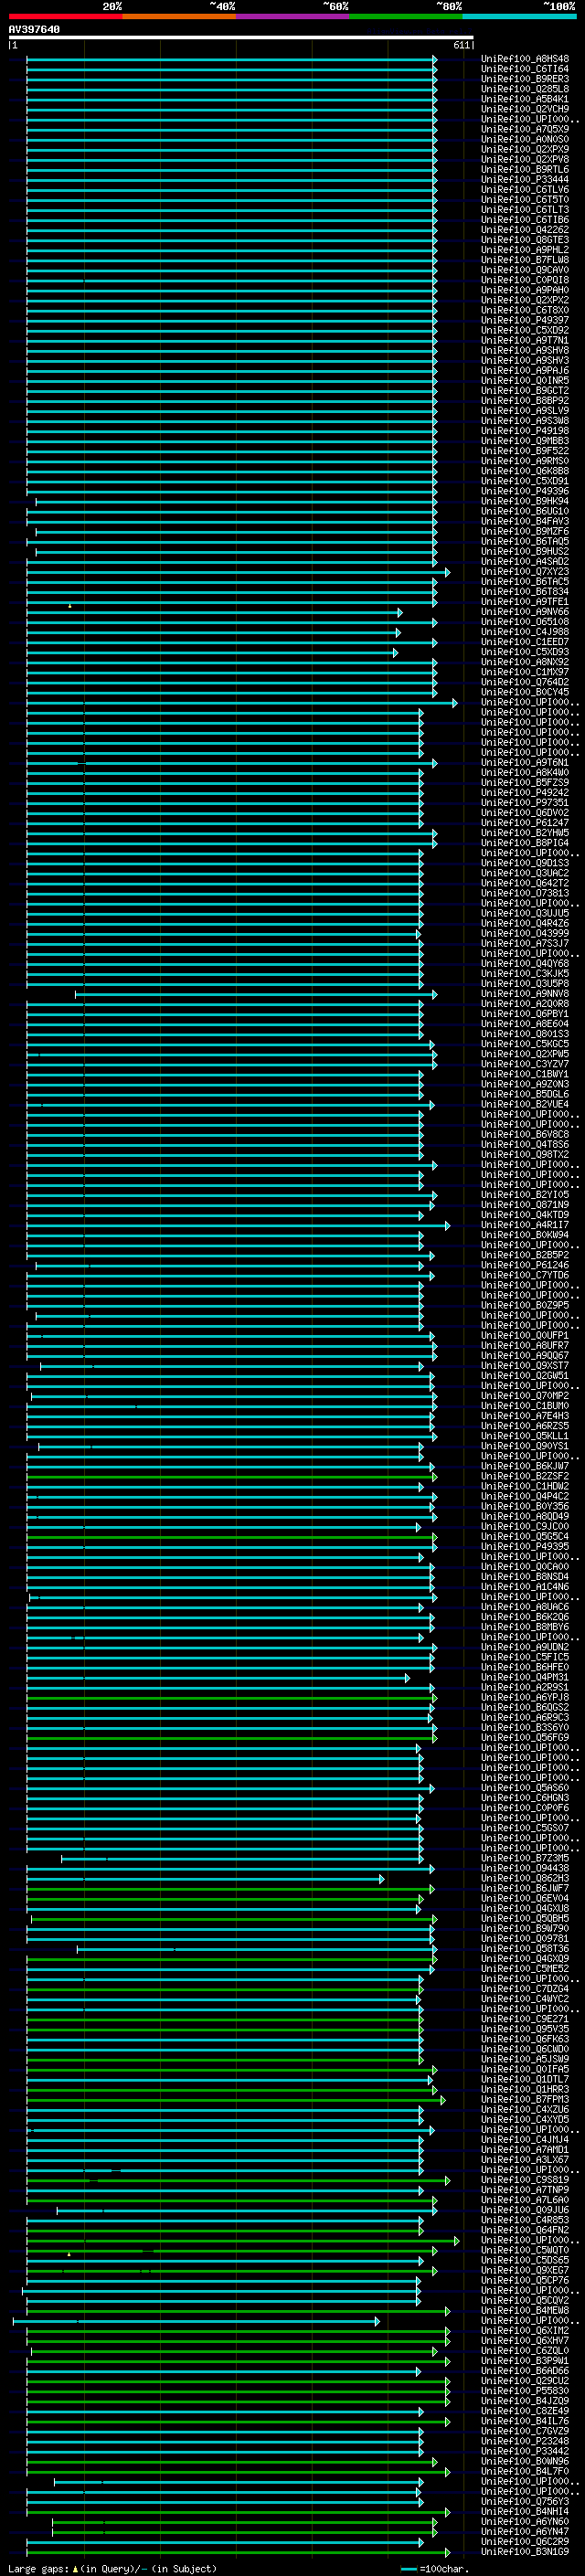Pick the UniRef100_B6UG10 row label
585x2576 pixels.
click(525, 511)
